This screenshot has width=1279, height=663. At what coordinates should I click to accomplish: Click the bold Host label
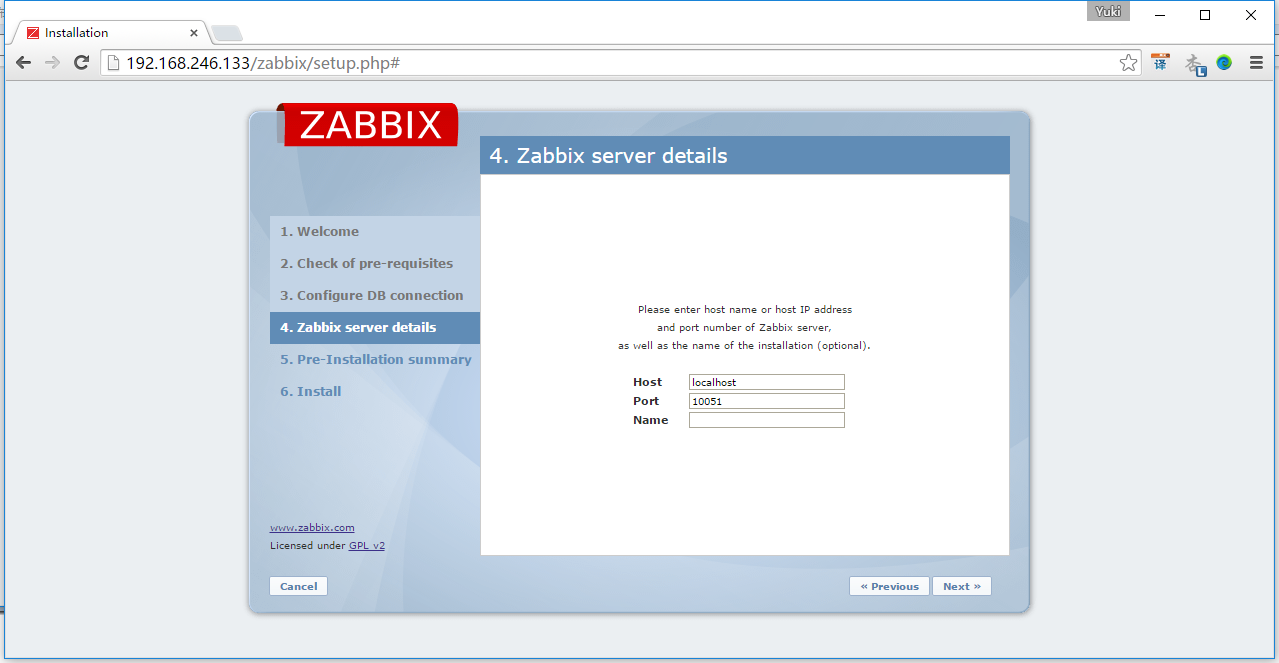(647, 382)
